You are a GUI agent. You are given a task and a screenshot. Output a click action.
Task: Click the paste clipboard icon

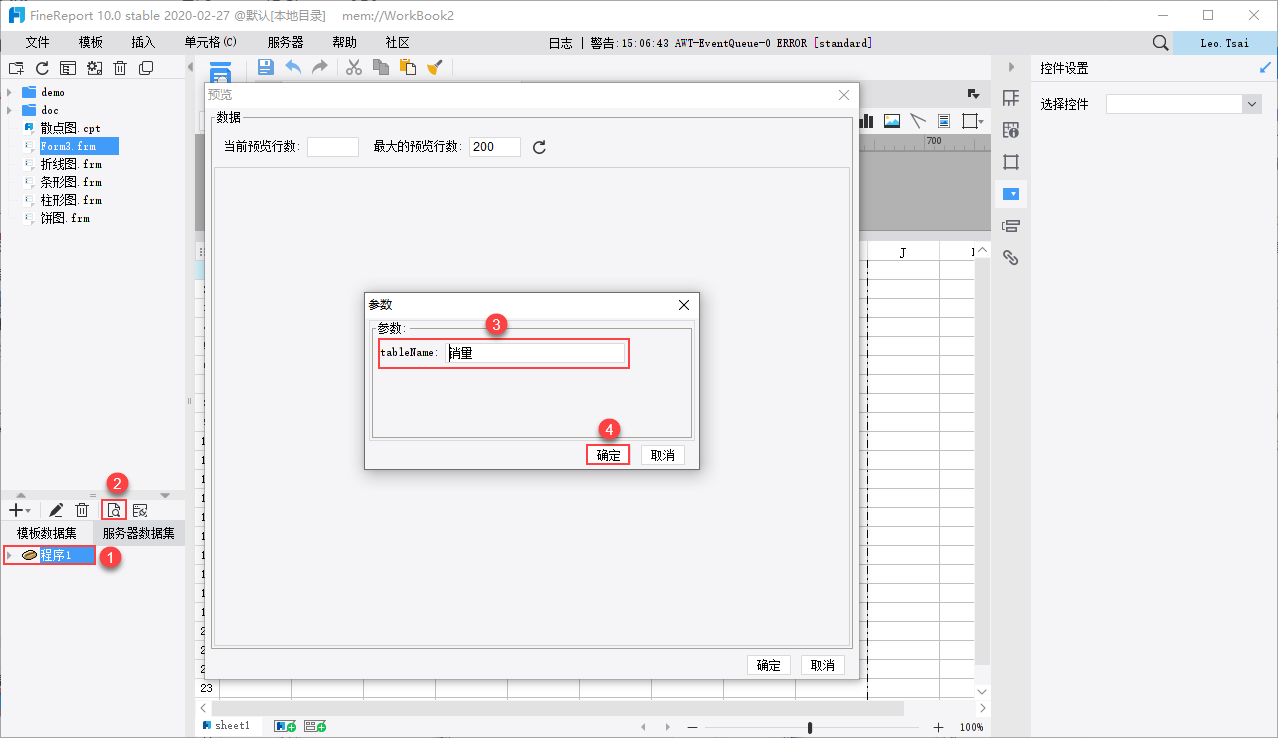pyautogui.click(x=407, y=67)
